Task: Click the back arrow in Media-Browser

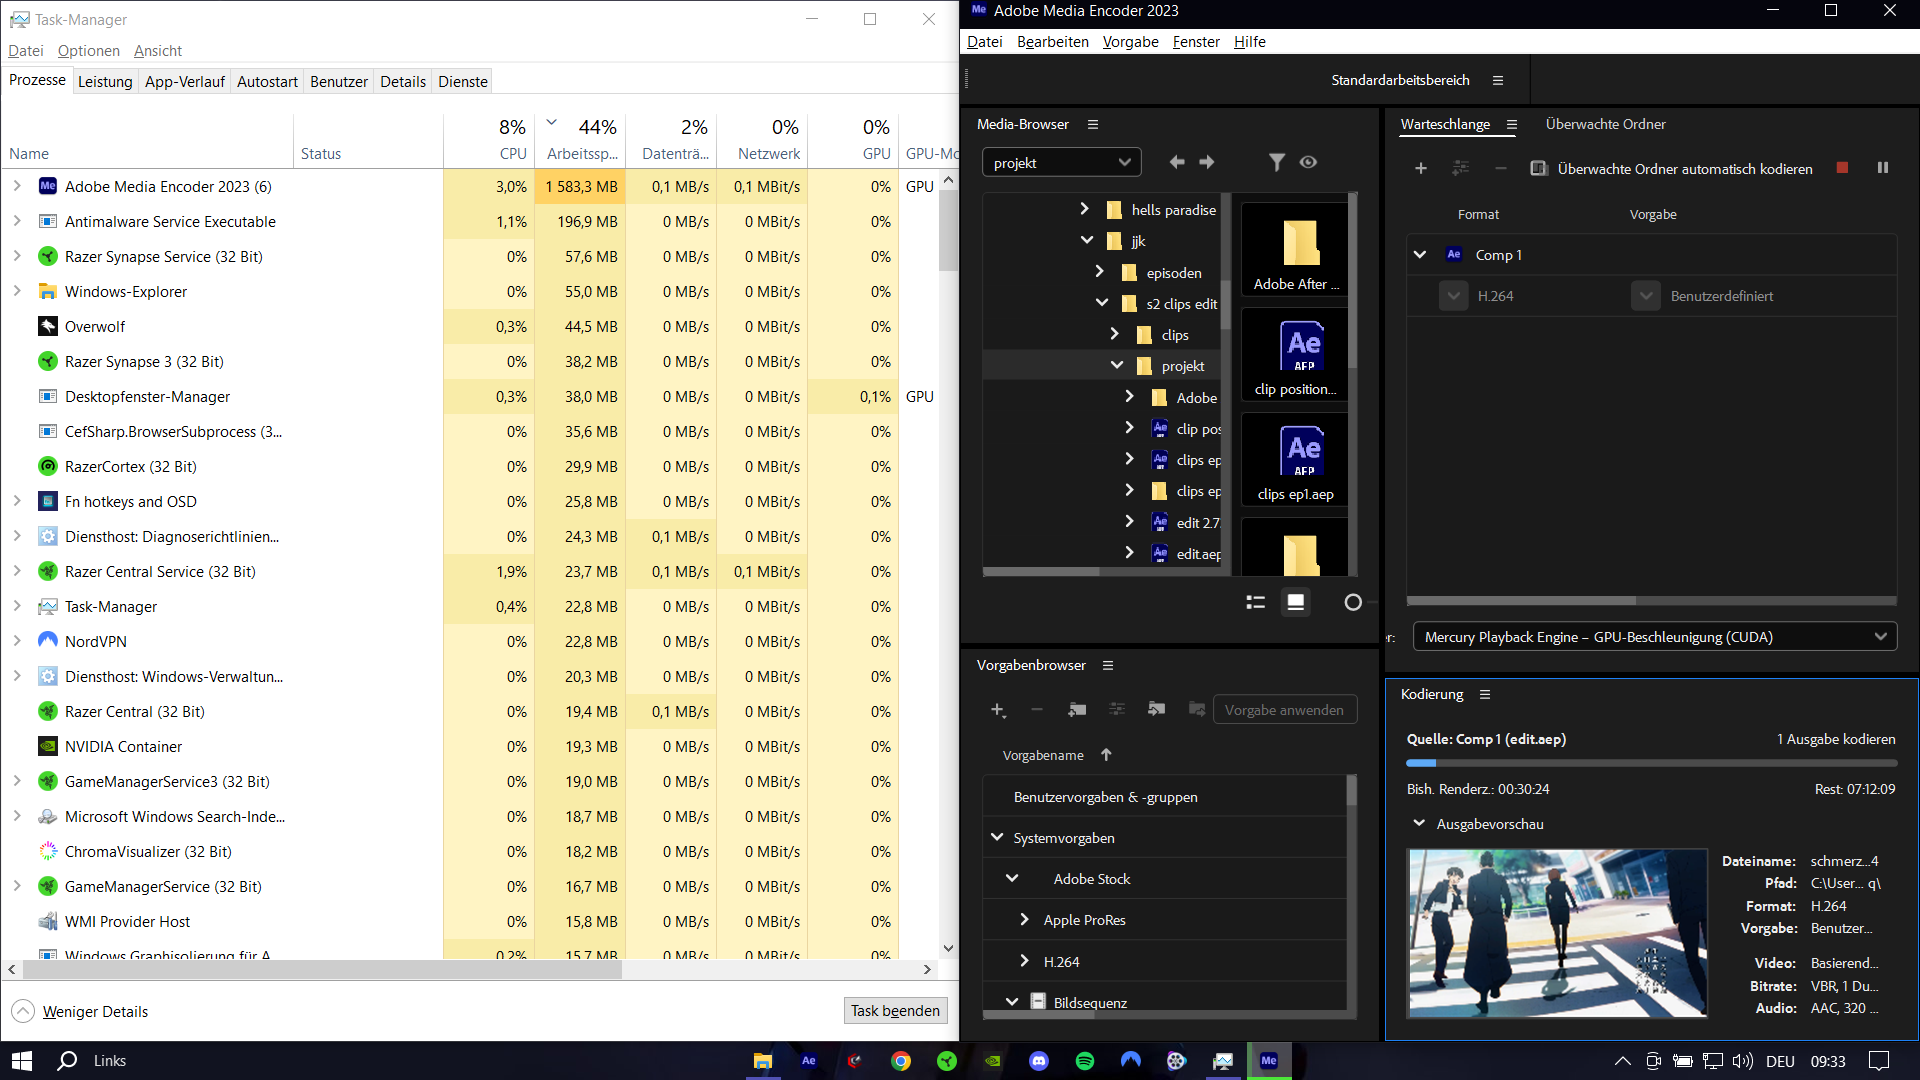Action: tap(1177, 162)
